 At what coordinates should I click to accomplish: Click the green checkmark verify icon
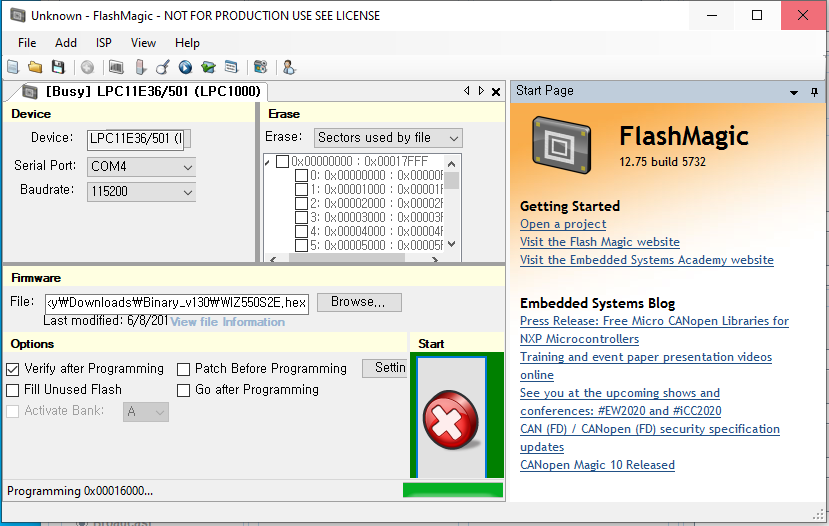[208, 67]
